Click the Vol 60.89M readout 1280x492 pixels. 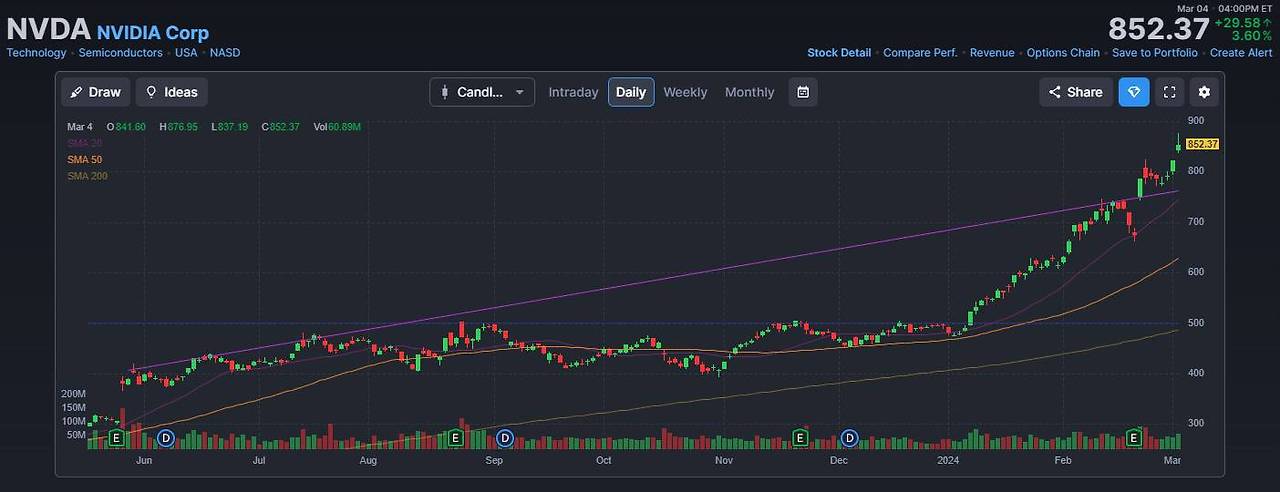[x=337, y=127]
